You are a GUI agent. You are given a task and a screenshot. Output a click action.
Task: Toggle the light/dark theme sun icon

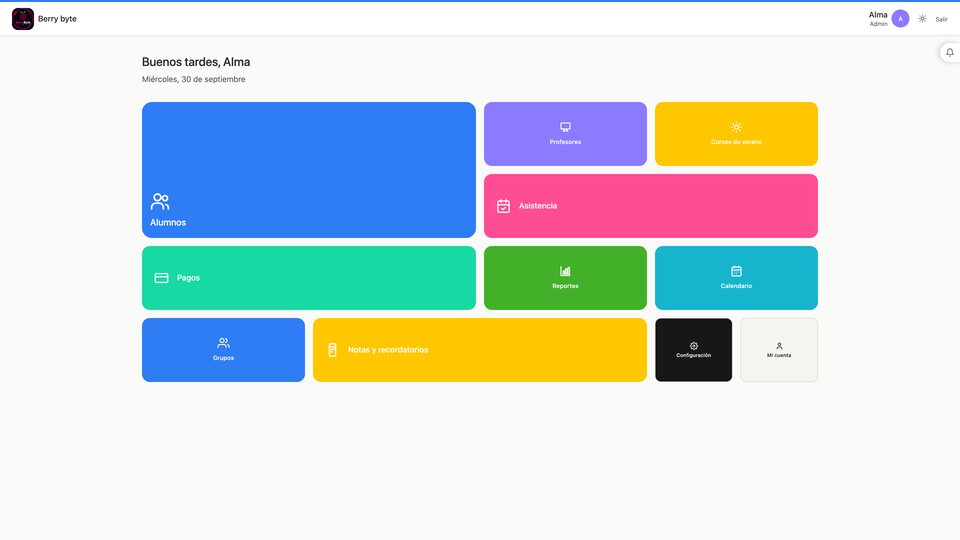point(922,19)
